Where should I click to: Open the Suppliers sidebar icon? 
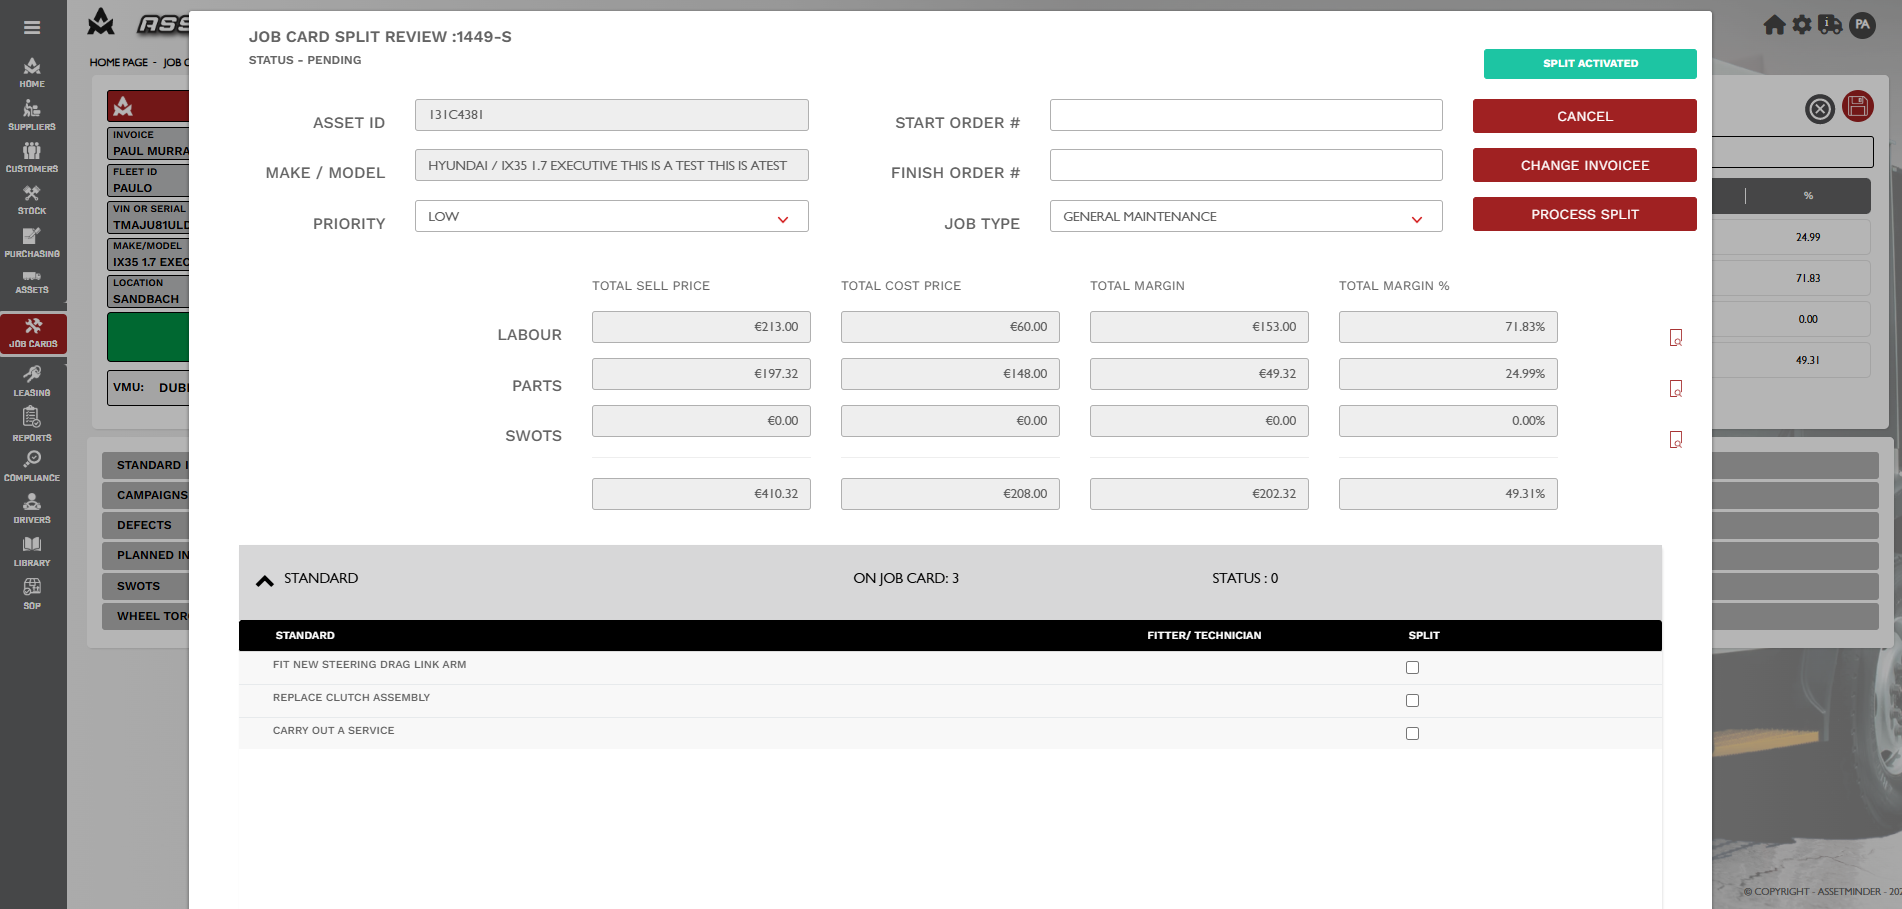coord(32,115)
